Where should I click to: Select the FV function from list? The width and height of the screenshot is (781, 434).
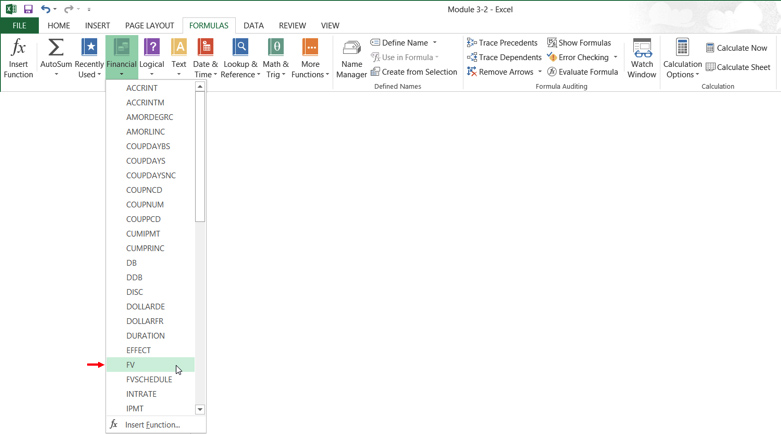[131, 365]
